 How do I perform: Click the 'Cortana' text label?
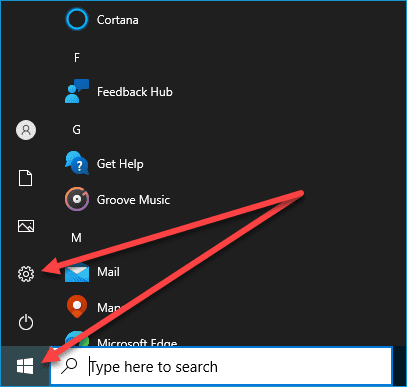pos(118,20)
